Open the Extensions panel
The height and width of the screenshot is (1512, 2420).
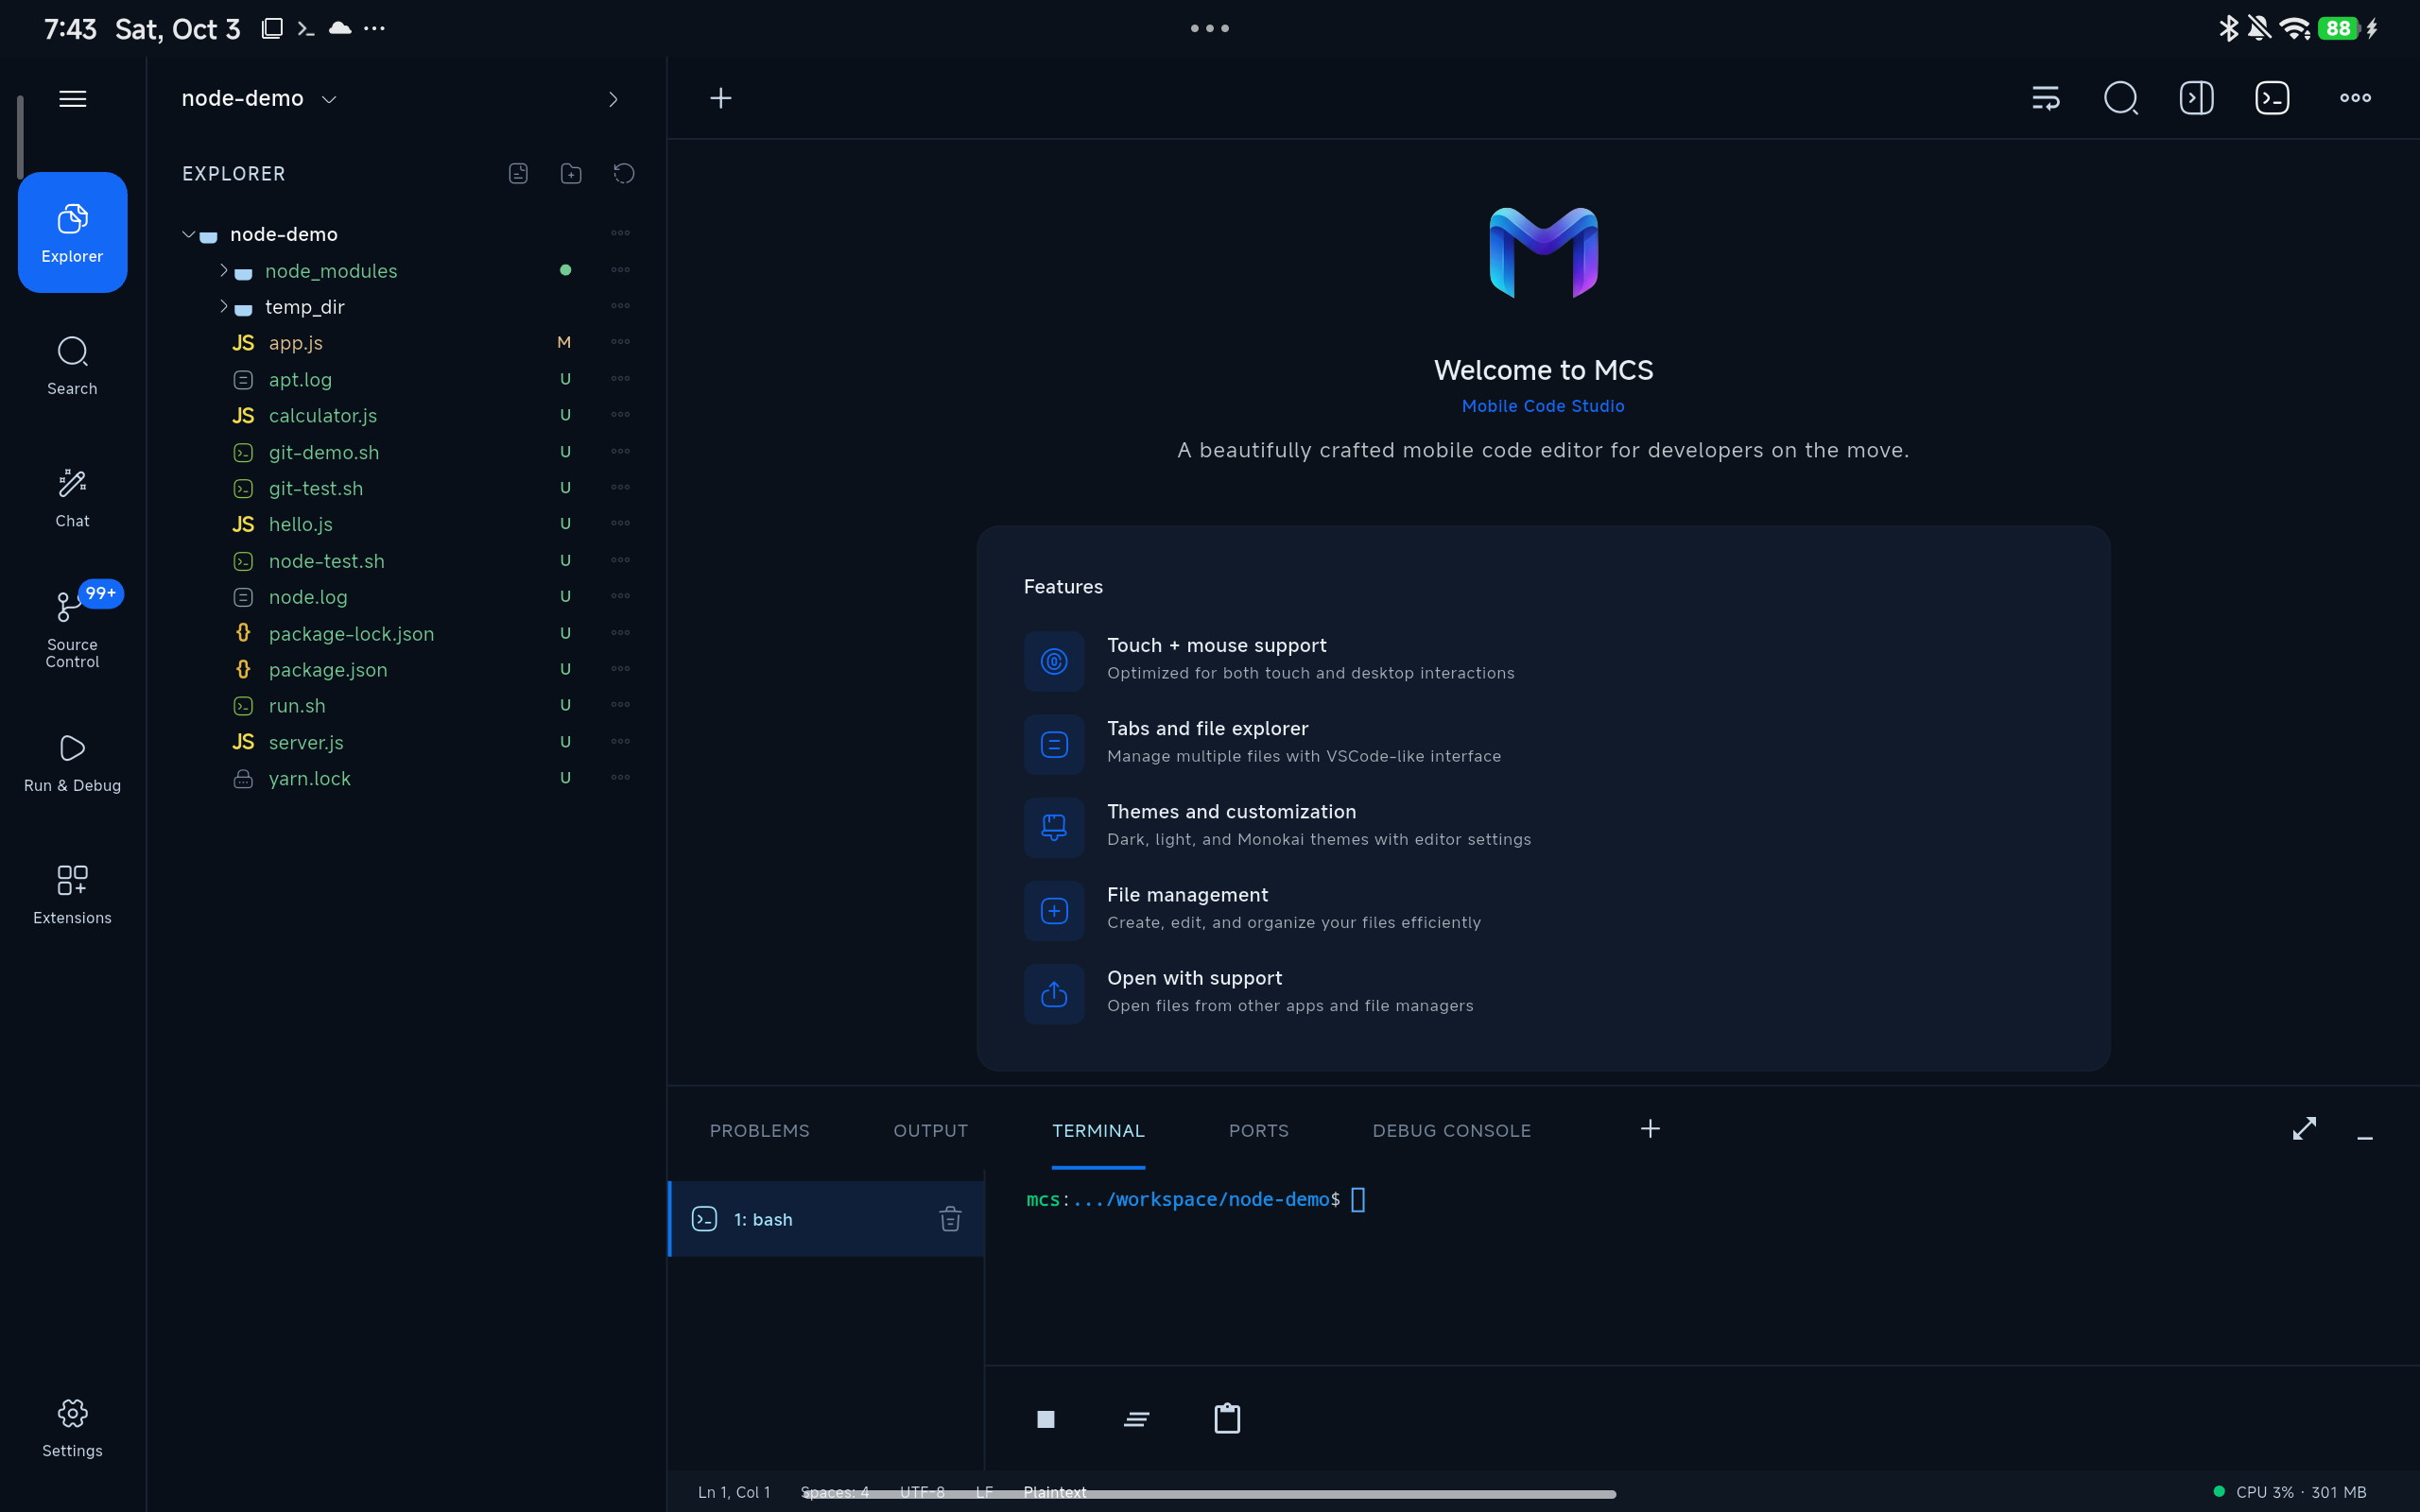72,895
